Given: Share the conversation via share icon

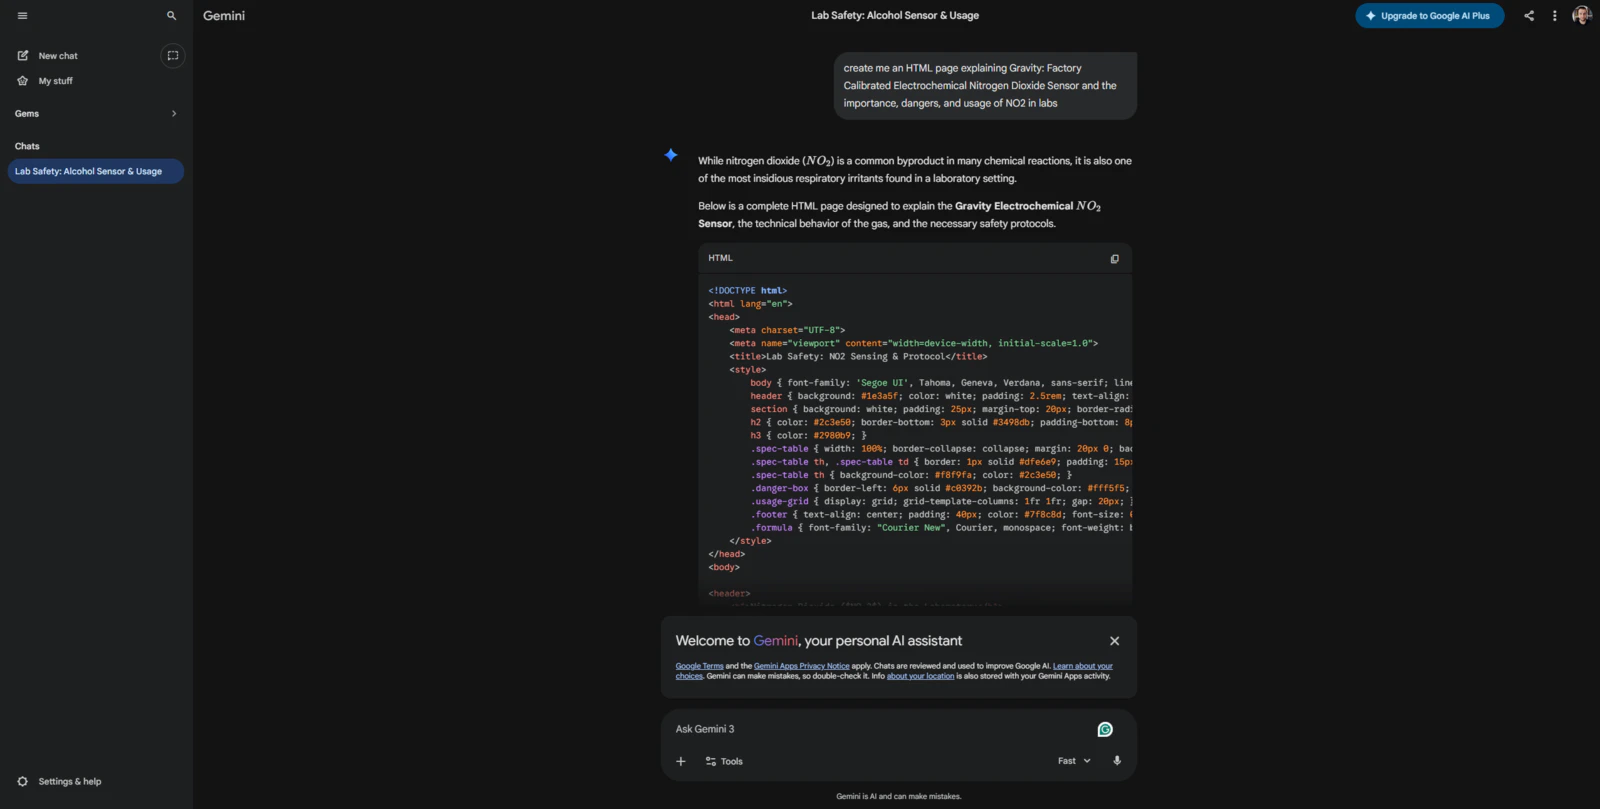Looking at the screenshot, I should coord(1529,16).
